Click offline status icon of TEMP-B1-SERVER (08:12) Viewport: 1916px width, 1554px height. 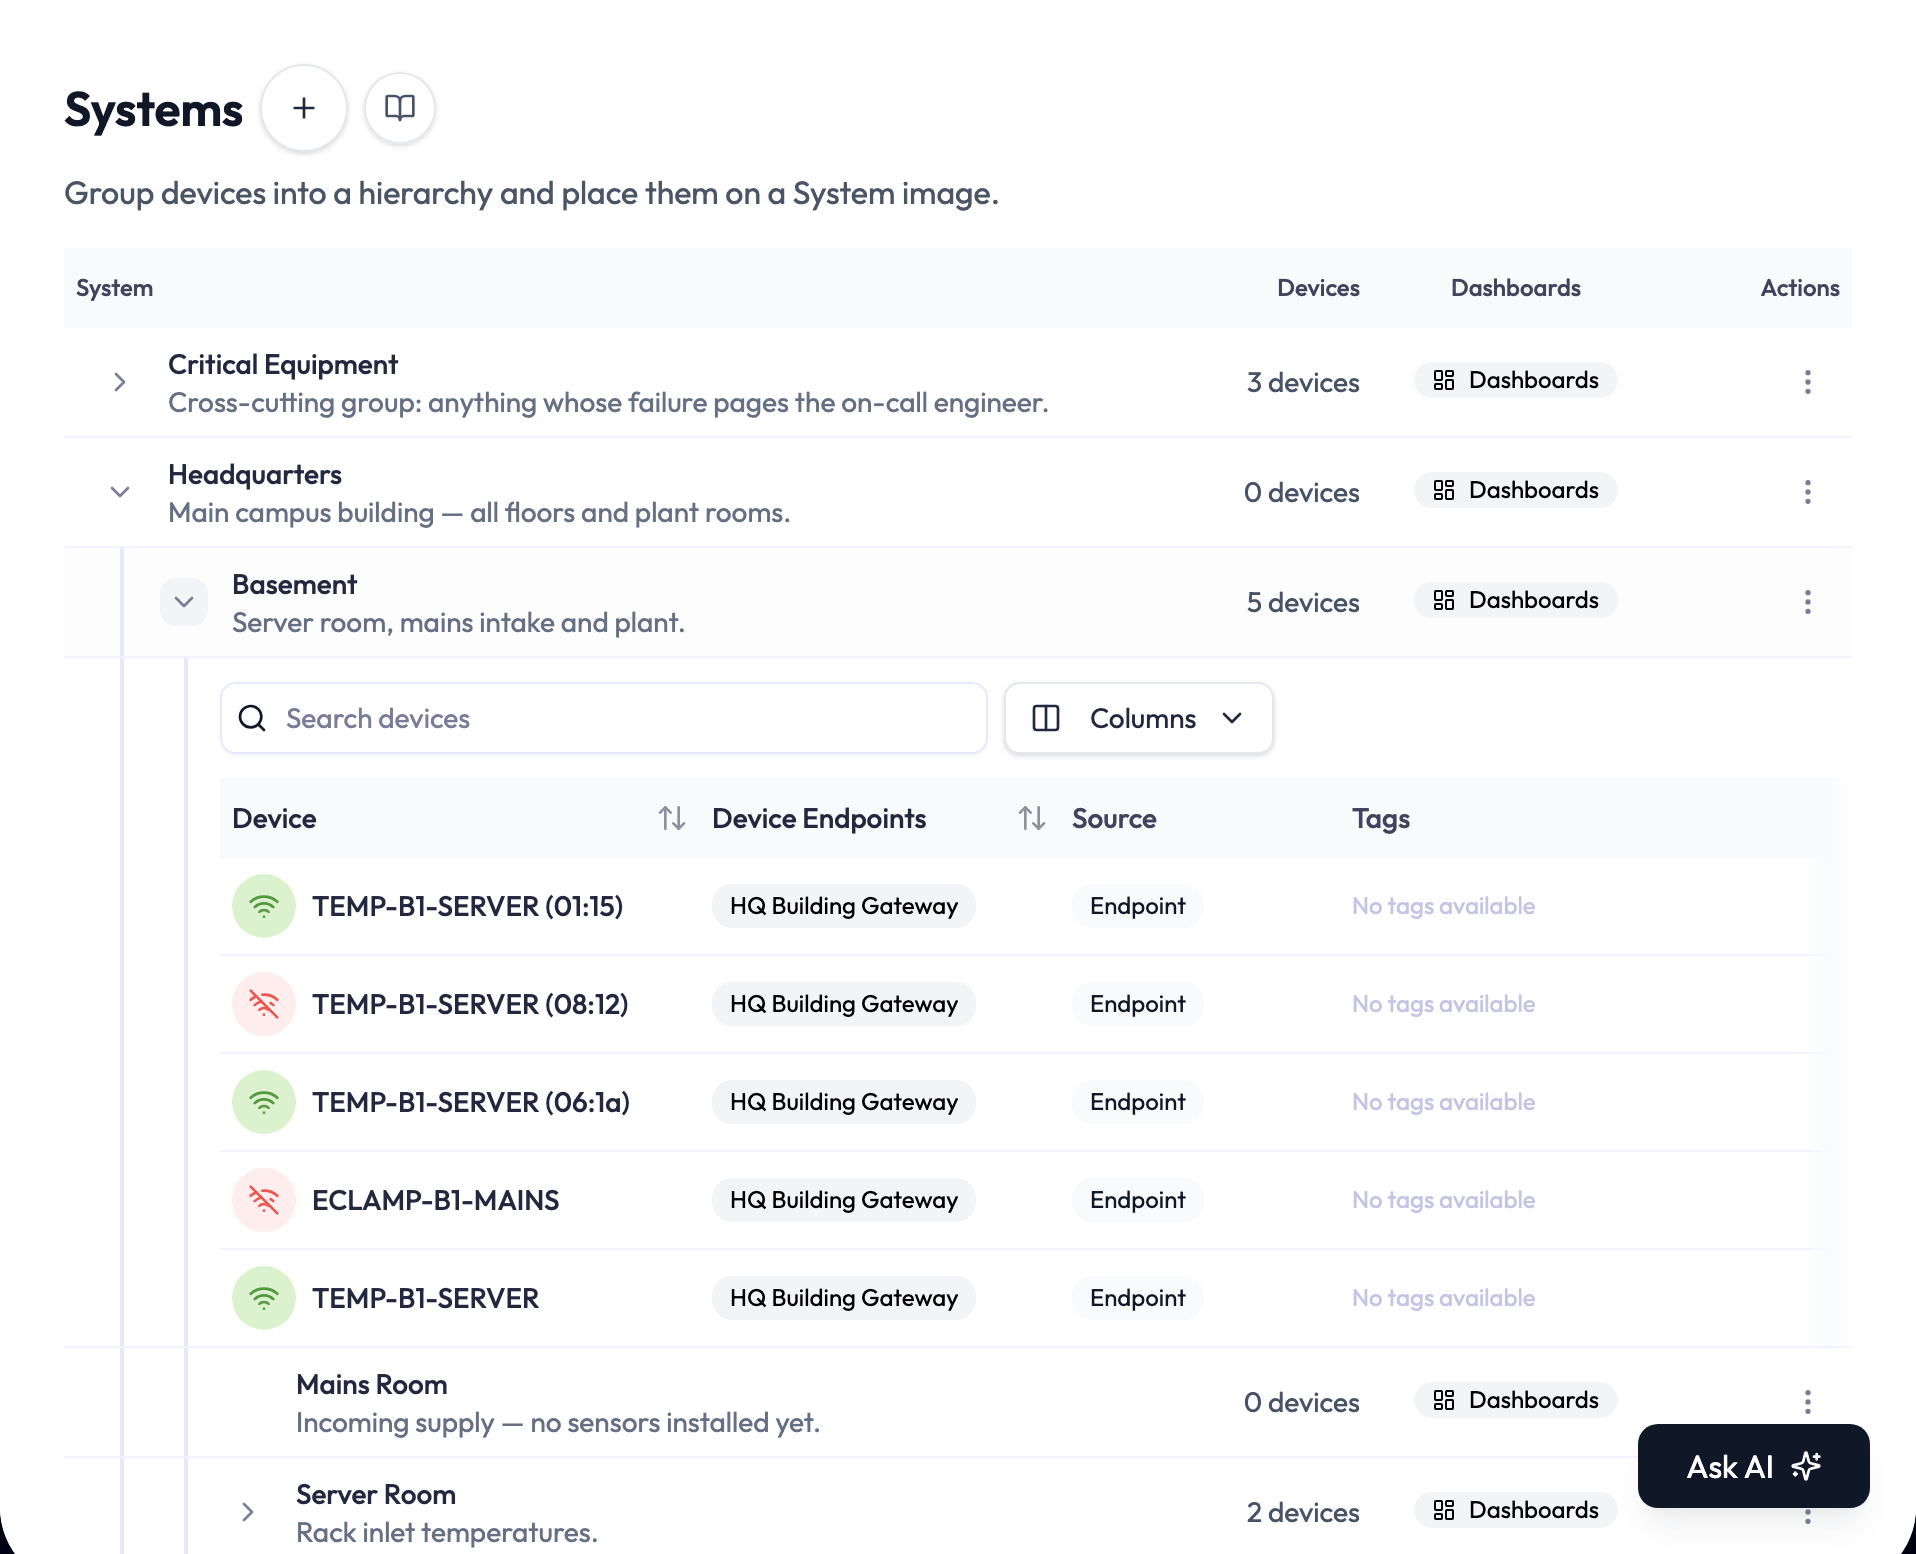pos(264,1004)
